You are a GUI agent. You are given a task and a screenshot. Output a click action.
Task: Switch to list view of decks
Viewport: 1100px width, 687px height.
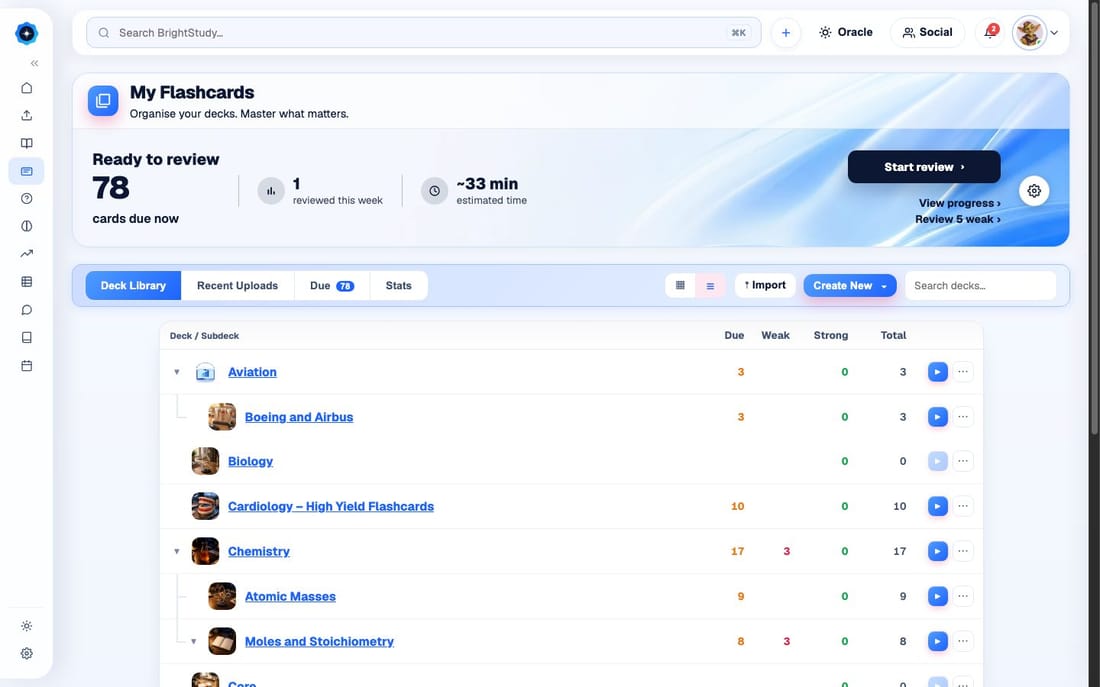[710, 286]
